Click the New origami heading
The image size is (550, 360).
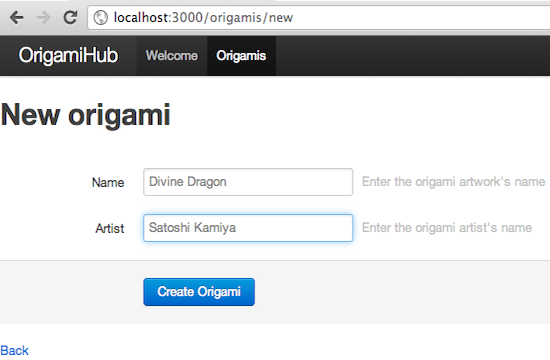(x=86, y=115)
